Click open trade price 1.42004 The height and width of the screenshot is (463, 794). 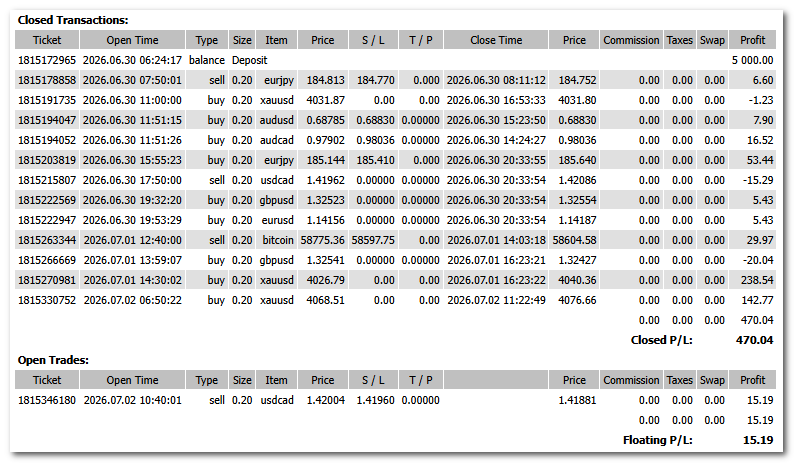[326, 400]
